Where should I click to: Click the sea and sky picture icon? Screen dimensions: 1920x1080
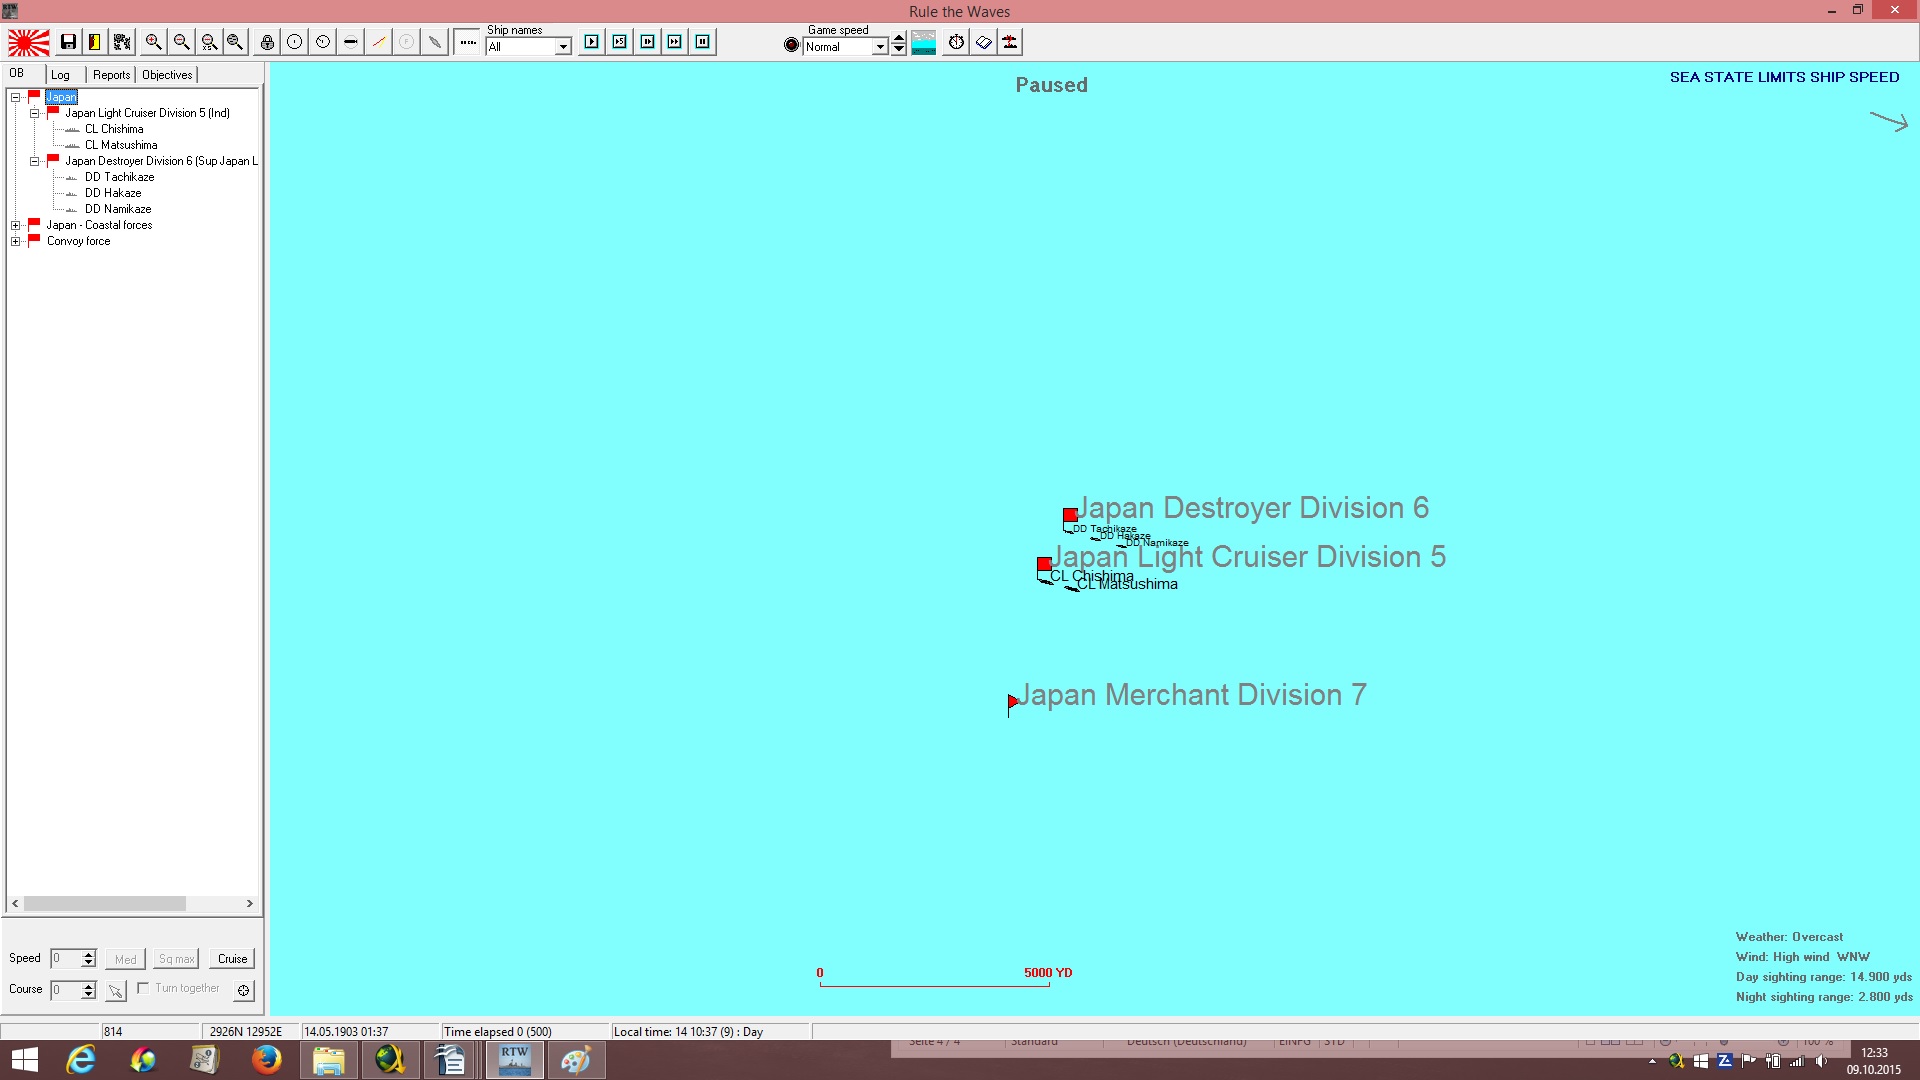924,42
